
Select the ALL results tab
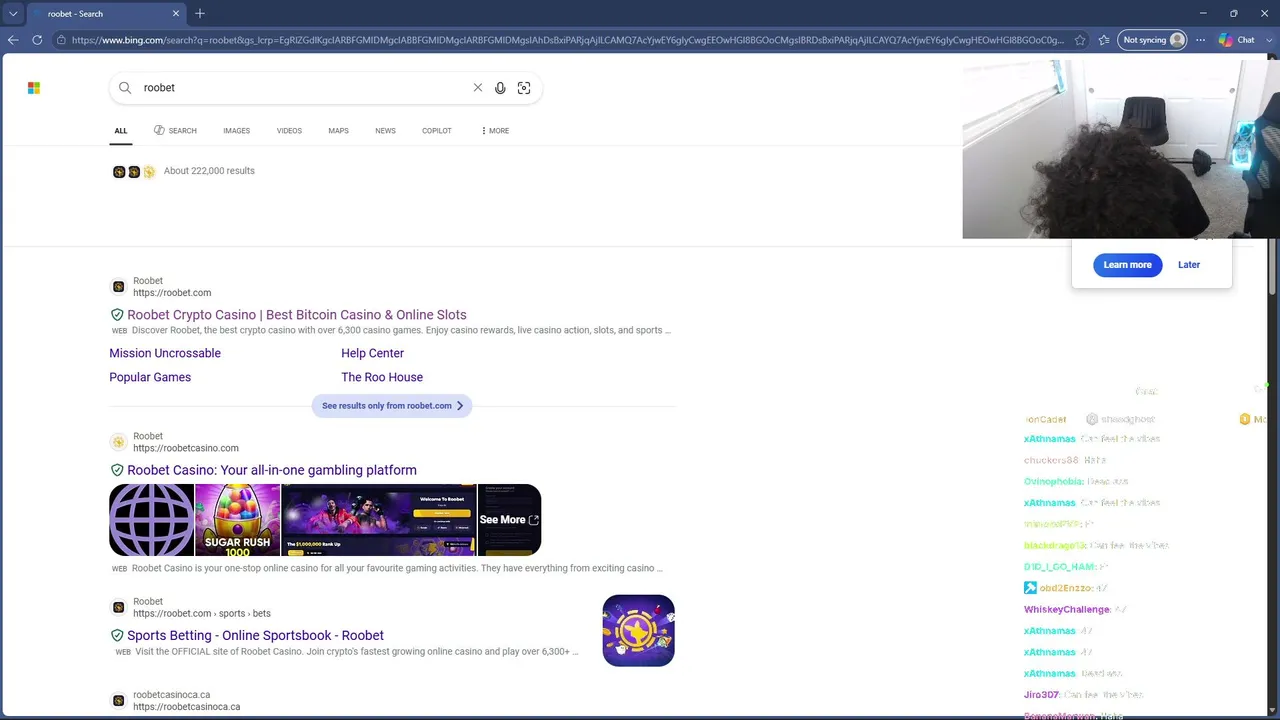click(x=121, y=131)
